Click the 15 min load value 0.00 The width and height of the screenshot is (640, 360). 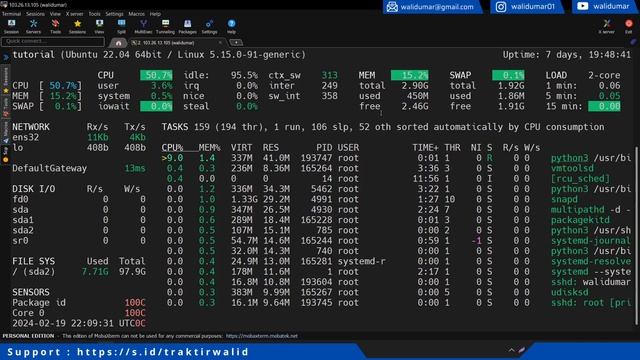click(x=604, y=106)
